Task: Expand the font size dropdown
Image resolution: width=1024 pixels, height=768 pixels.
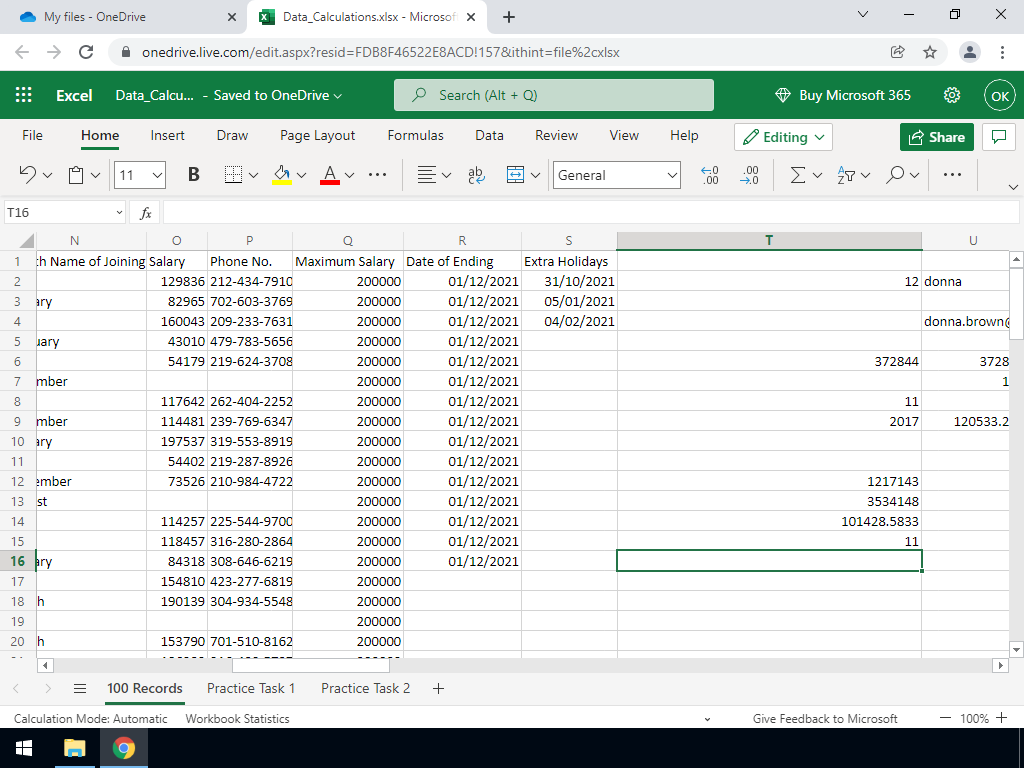Action: 157,175
